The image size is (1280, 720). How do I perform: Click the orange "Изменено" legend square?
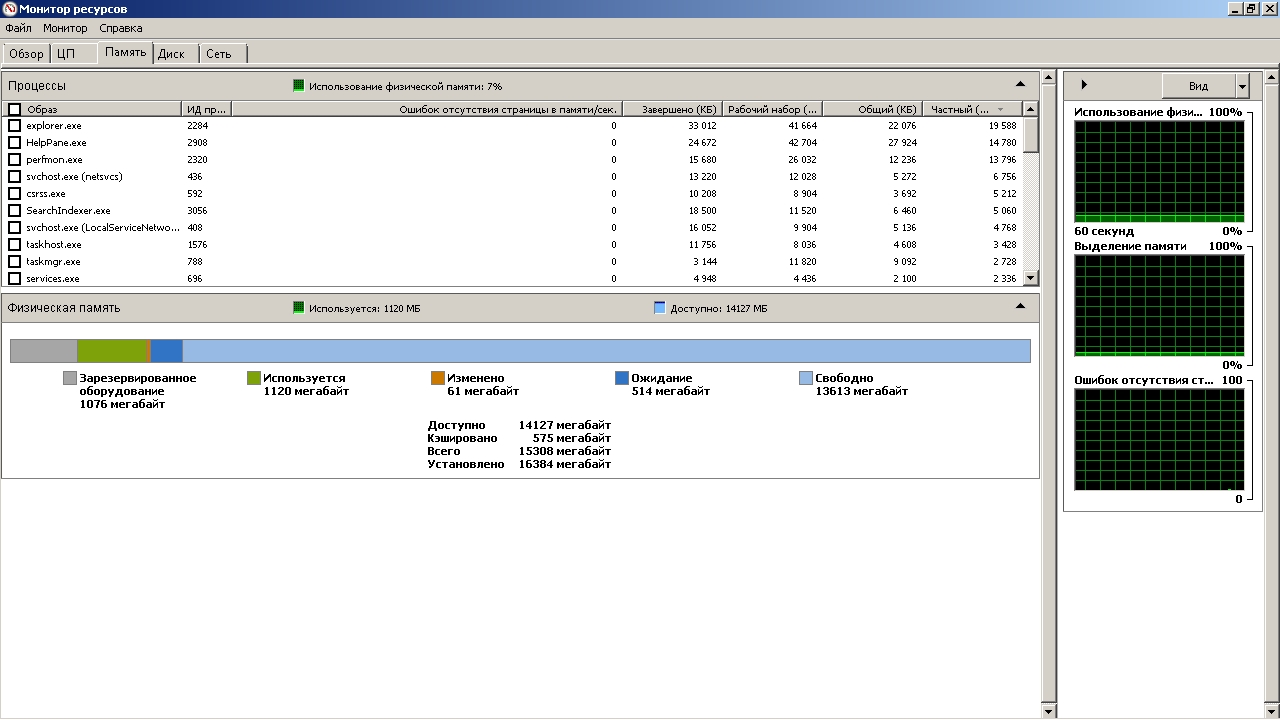(x=438, y=378)
